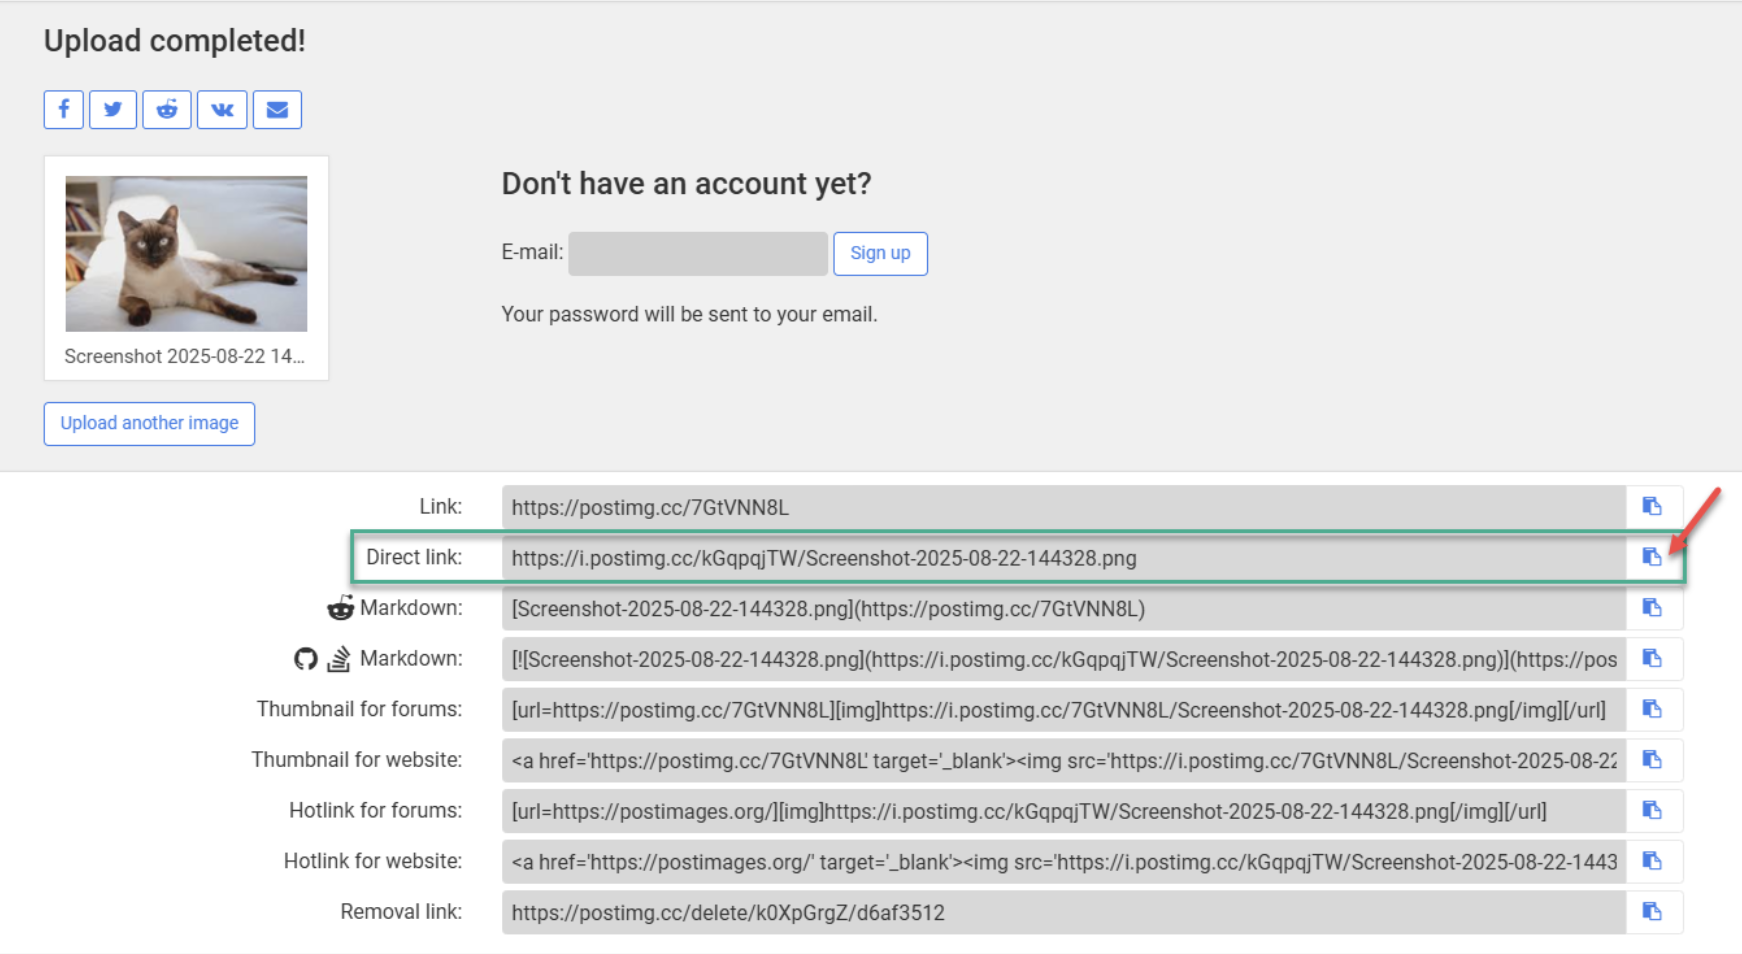This screenshot has height=954, width=1742.
Task: Share upload on Facebook
Action: click(x=63, y=109)
